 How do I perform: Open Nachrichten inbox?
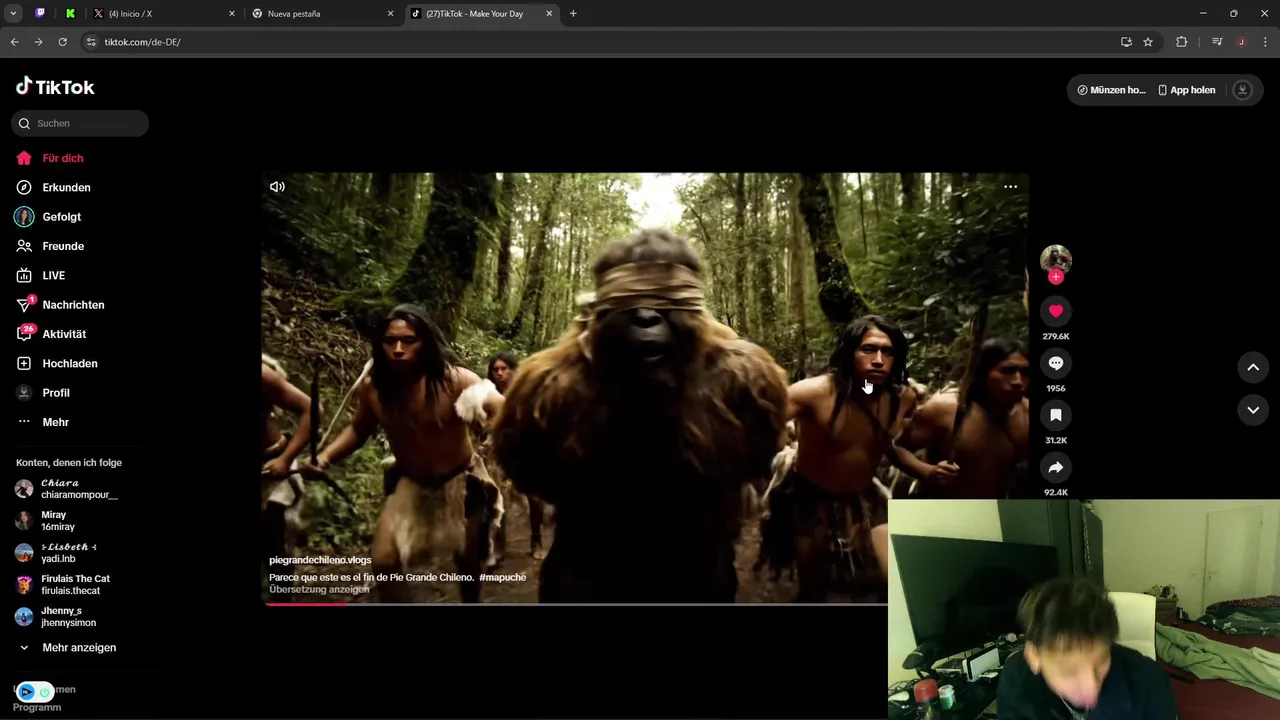tap(73, 305)
